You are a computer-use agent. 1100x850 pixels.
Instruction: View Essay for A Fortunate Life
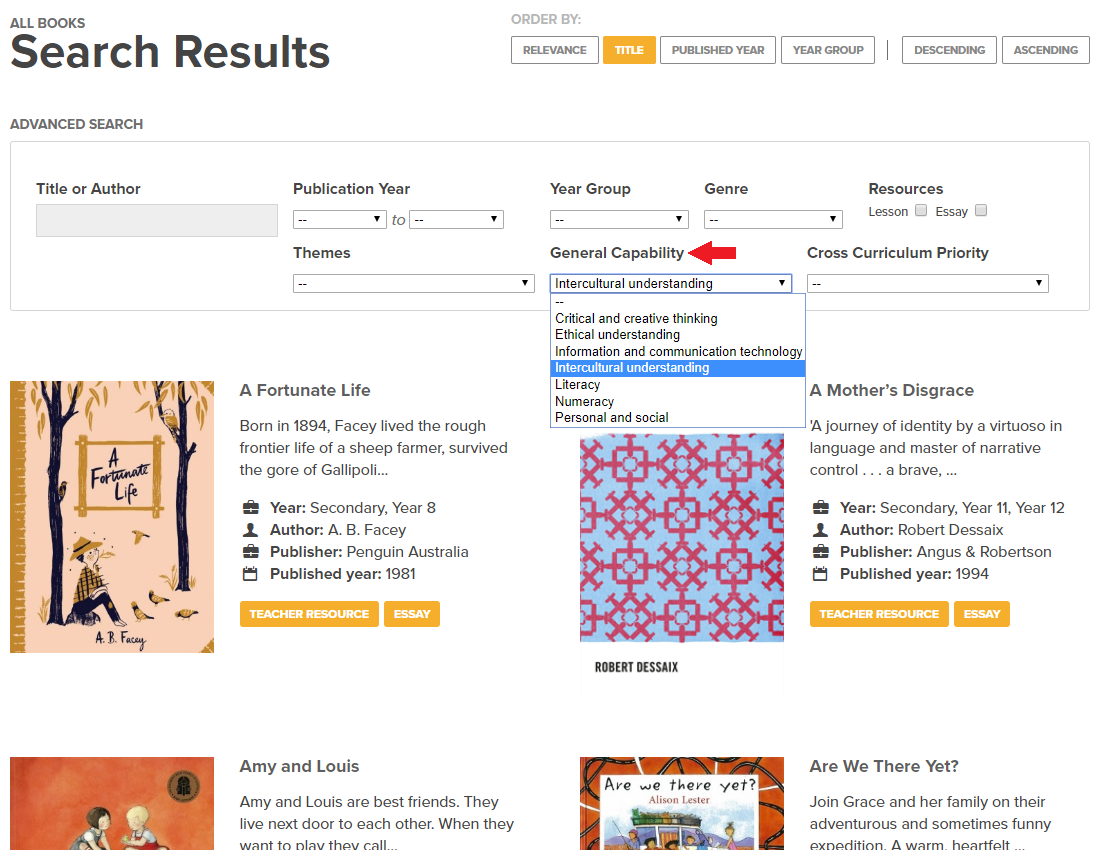[412, 614]
